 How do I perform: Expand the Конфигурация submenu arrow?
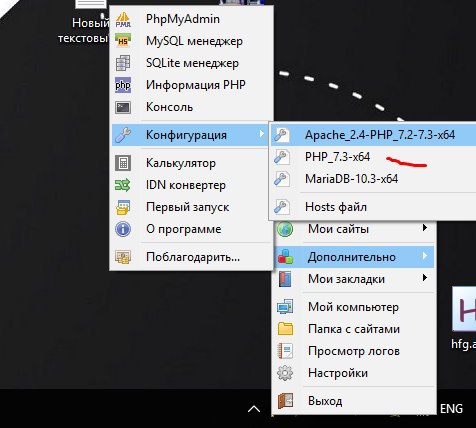(x=262, y=134)
